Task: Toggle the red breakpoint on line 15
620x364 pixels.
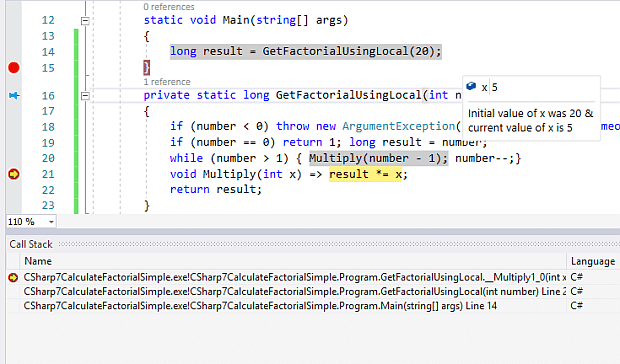Action: click(13, 68)
